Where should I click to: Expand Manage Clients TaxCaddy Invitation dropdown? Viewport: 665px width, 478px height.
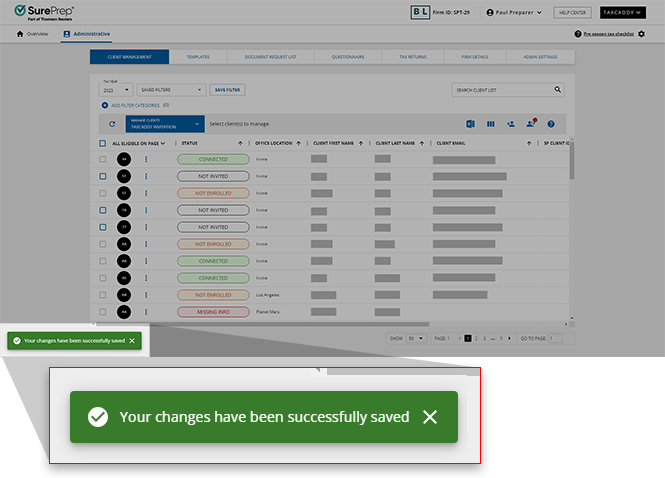pyautogui.click(x=165, y=124)
